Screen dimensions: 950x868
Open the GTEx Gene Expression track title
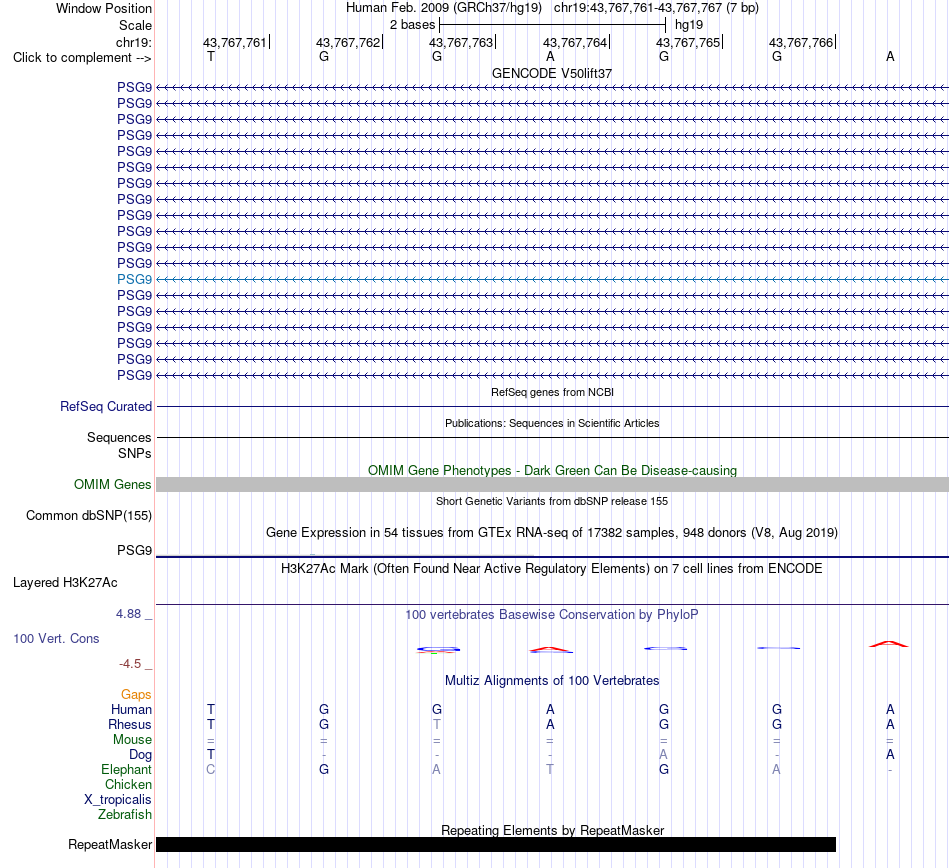552,532
